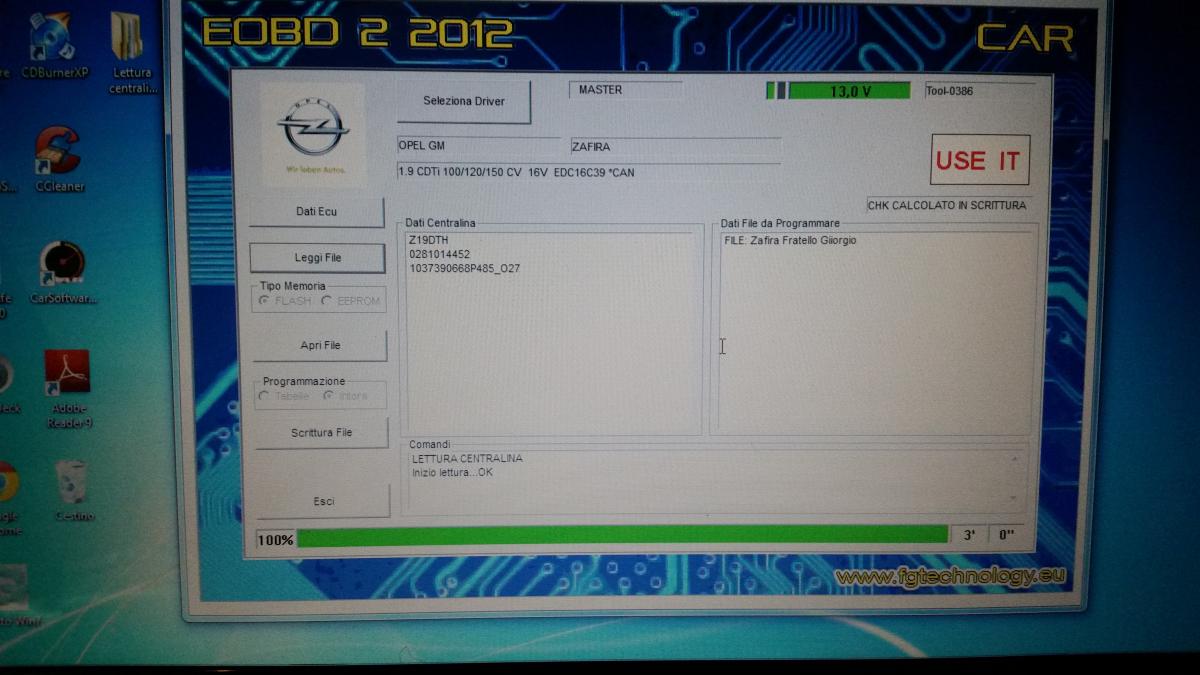Click the Tool-0386 serial field
1200x675 pixels.
click(979, 91)
